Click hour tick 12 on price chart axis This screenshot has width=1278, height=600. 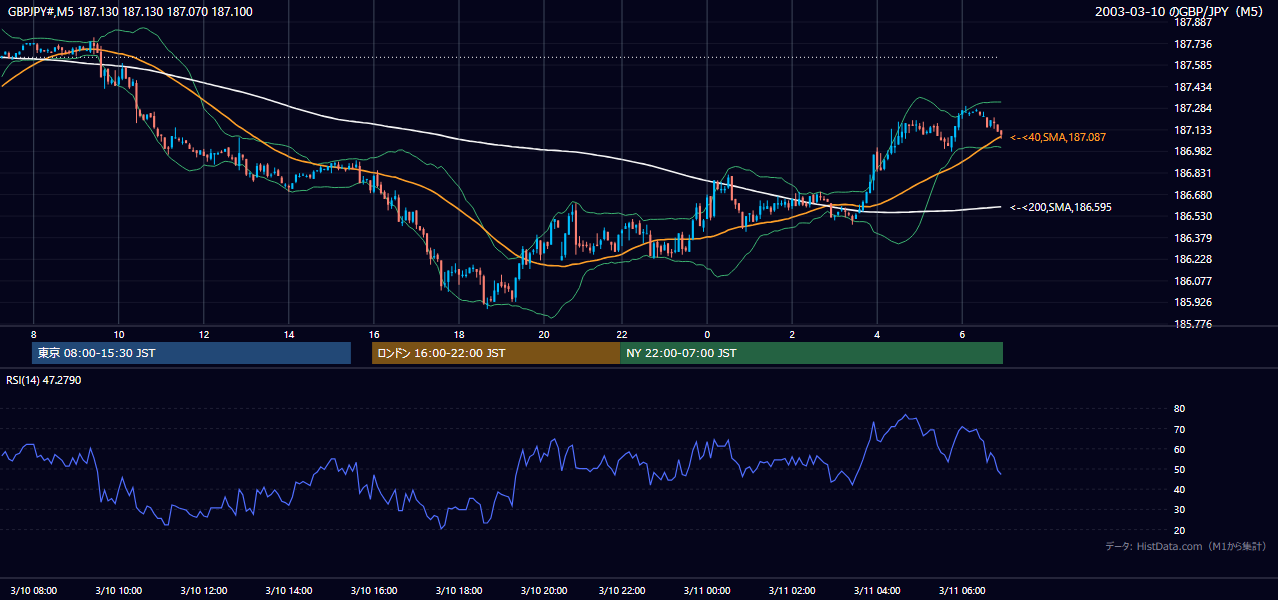[203, 334]
